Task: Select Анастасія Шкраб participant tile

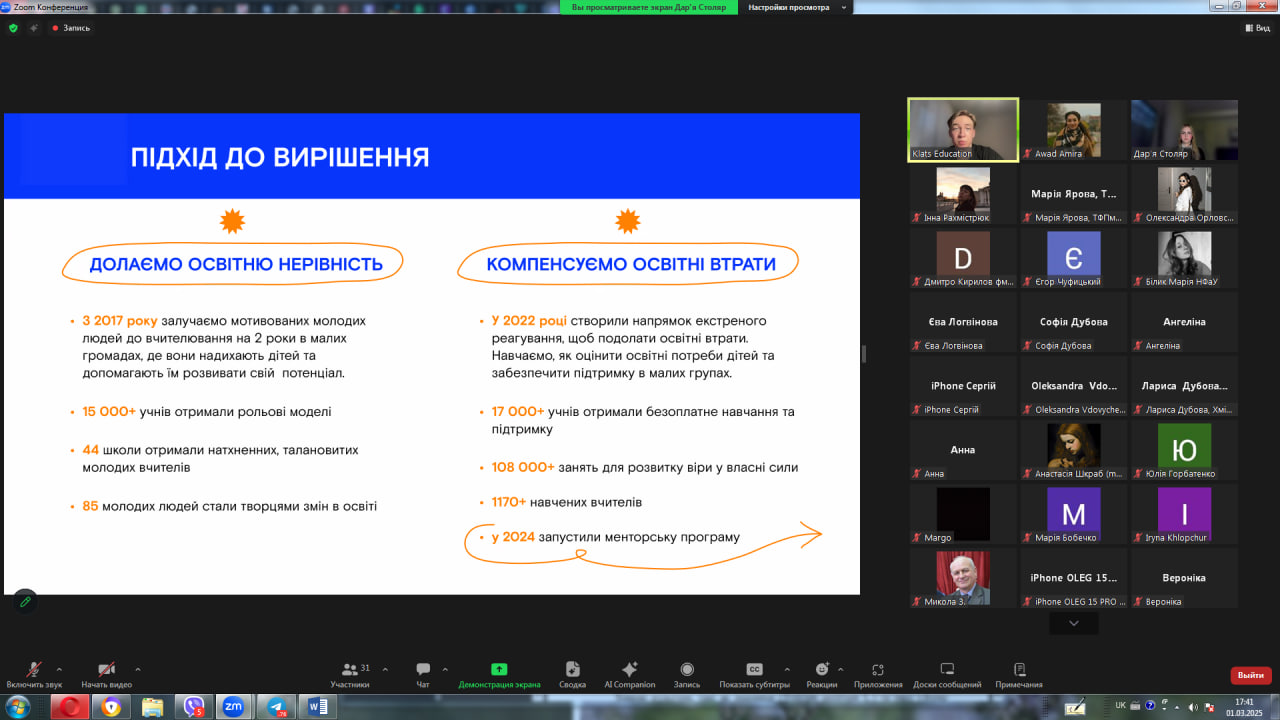Action: [1074, 450]
